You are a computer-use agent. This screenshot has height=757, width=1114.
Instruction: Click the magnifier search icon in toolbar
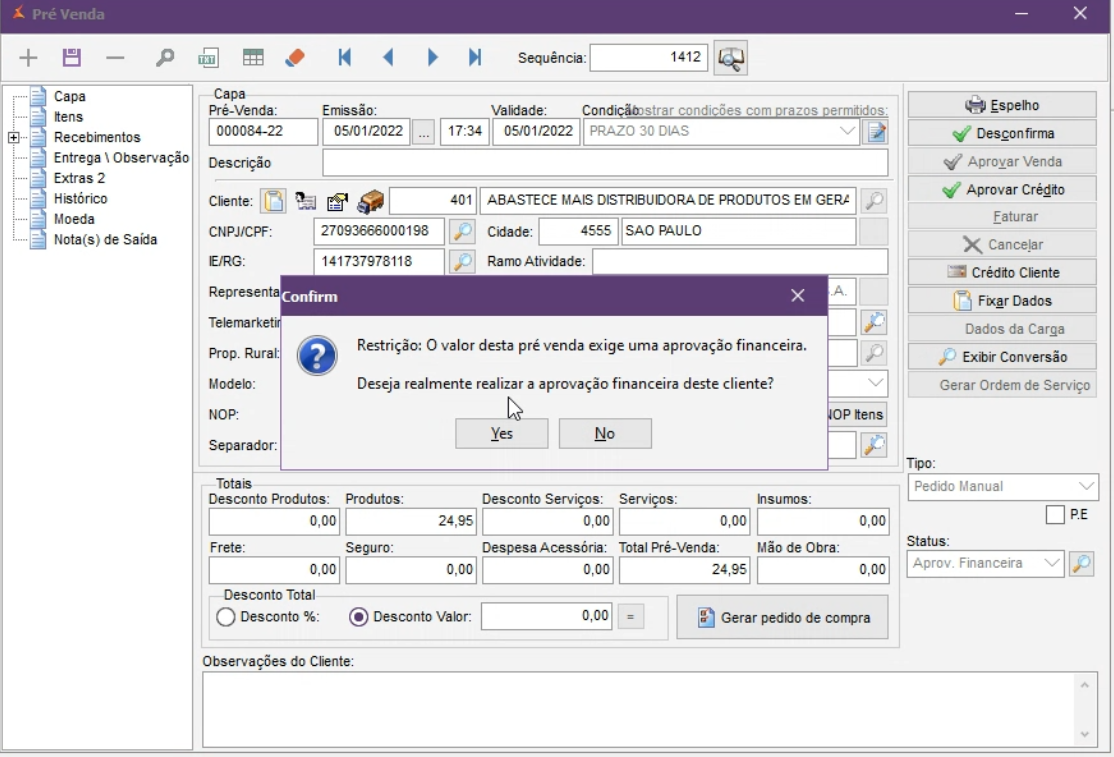pyautogui.click(x=165, y=58)
